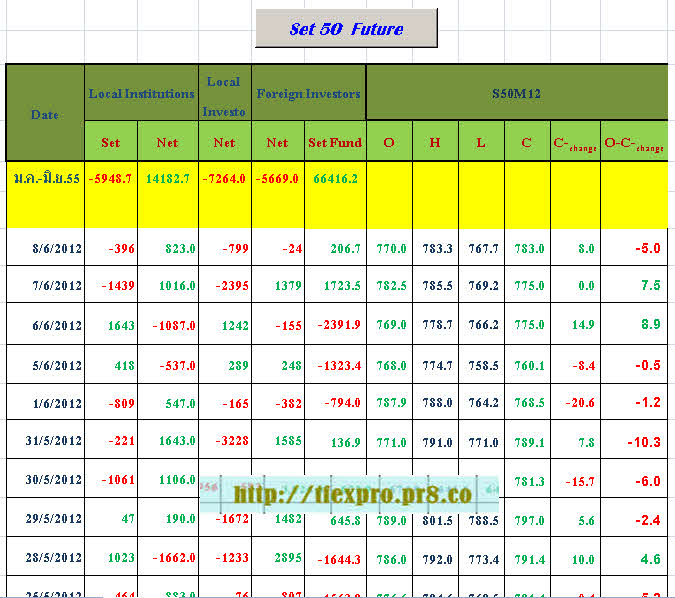Click the O-C change column header

click(634, 142)
